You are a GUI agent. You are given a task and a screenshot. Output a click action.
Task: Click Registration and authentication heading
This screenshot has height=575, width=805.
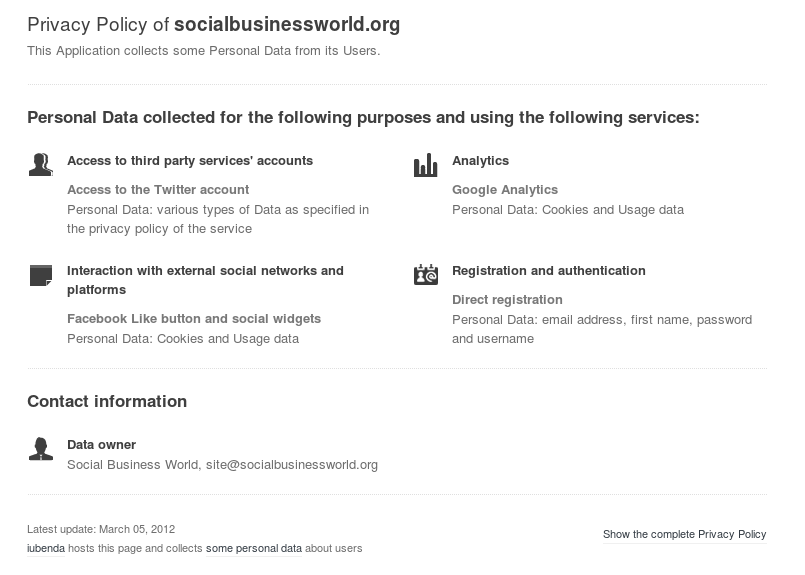pos(549,270)
